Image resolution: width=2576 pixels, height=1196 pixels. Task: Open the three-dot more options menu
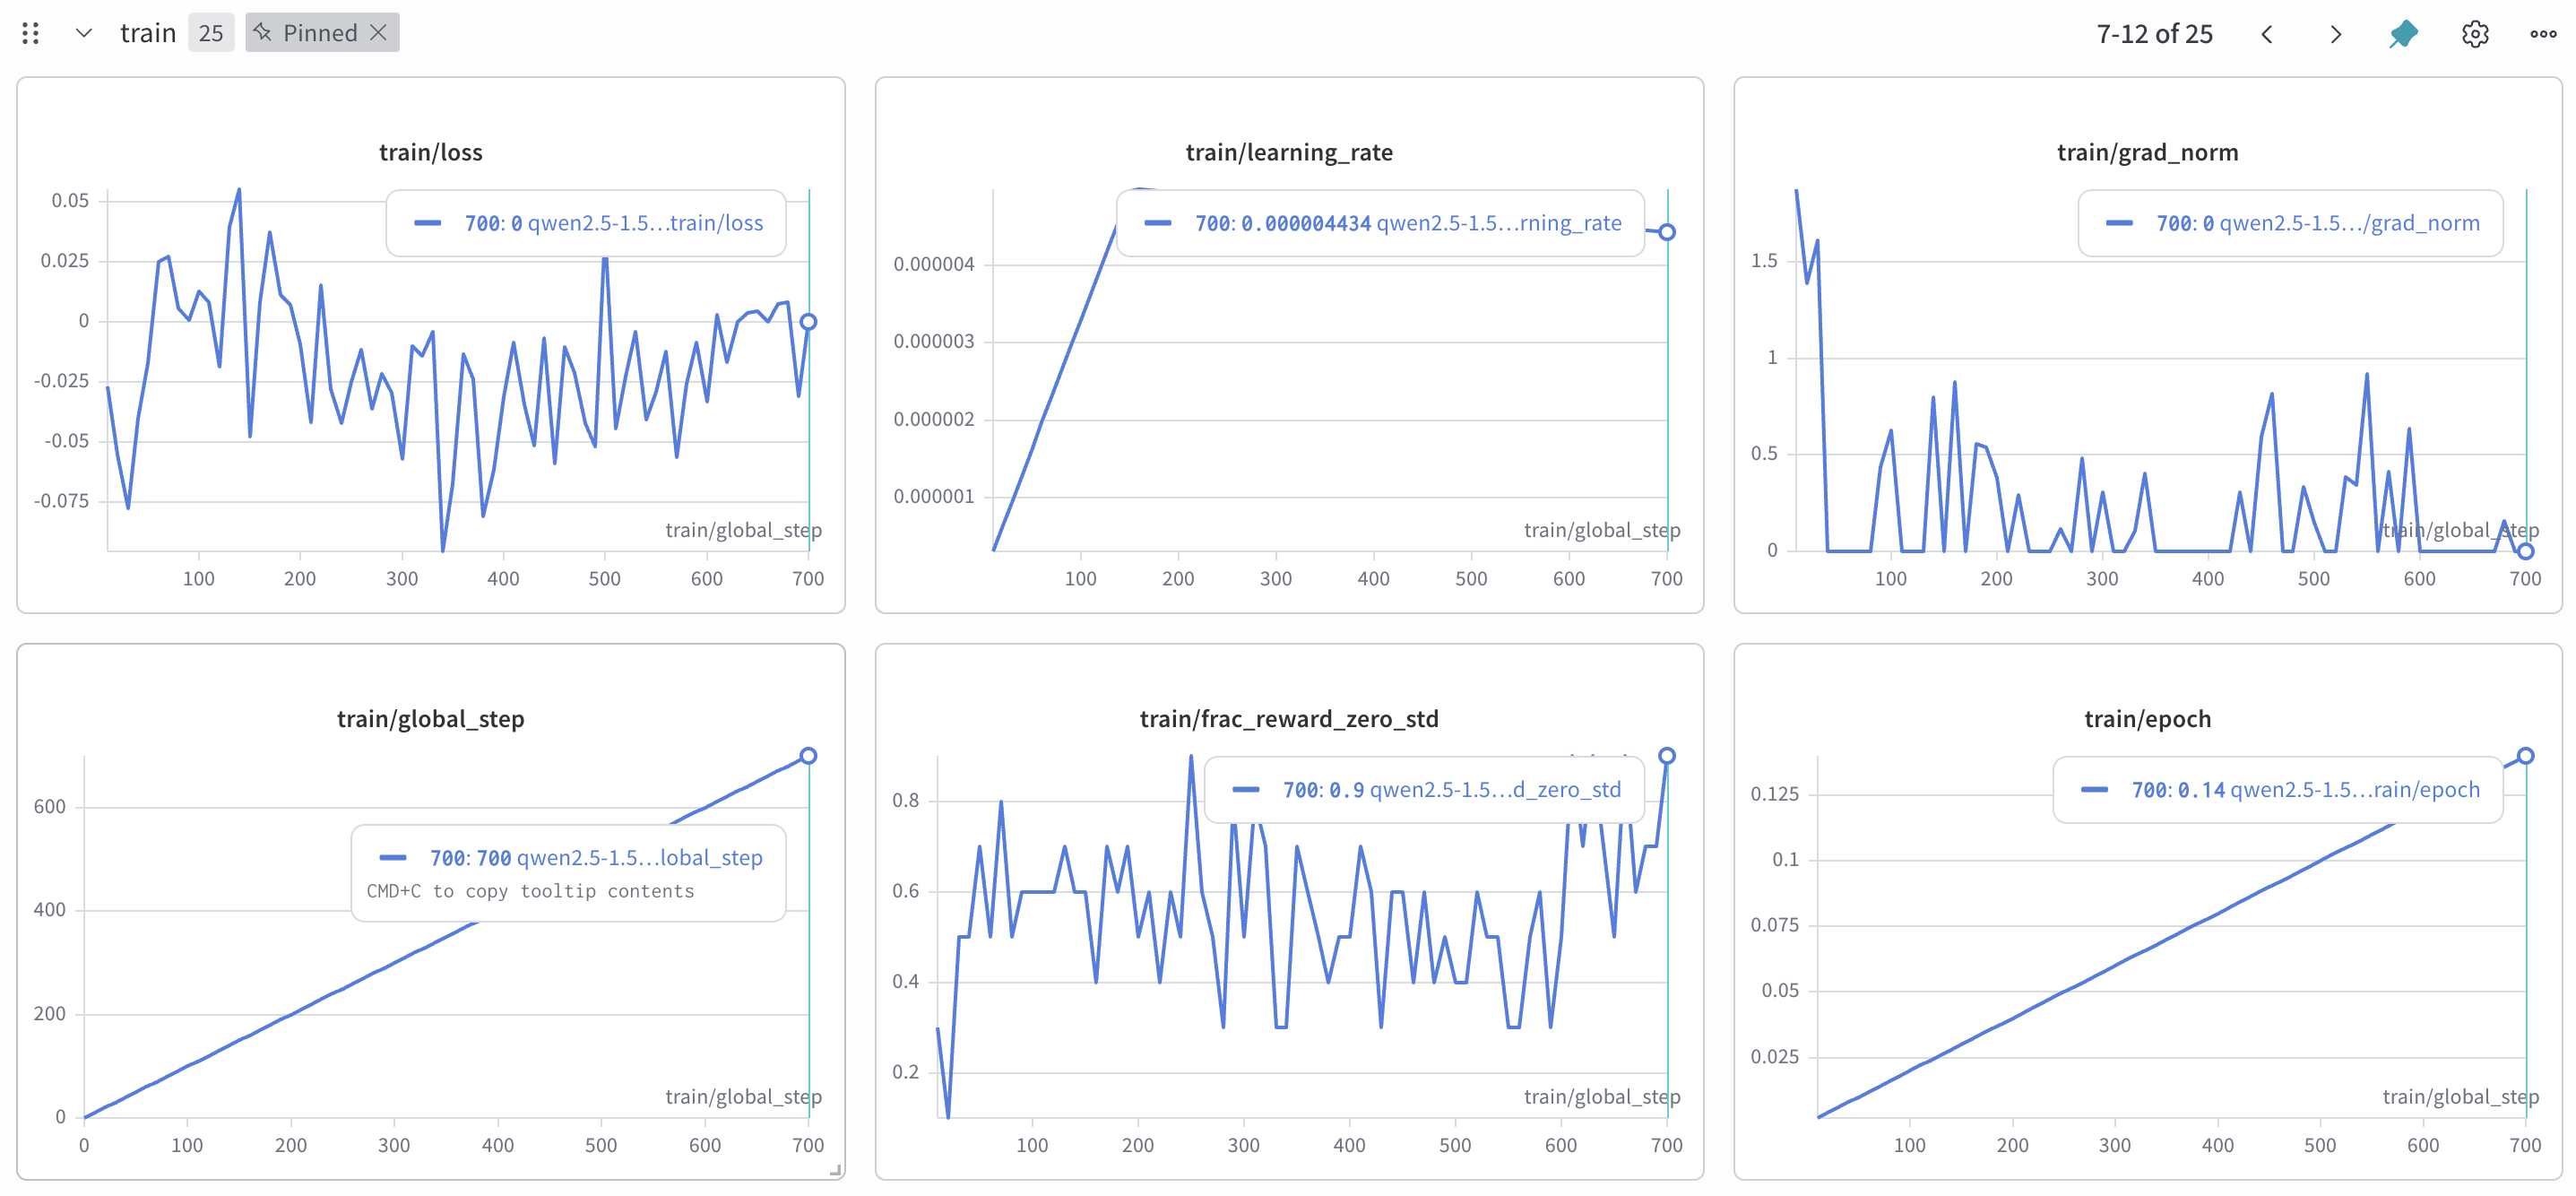click(2543, 34)
